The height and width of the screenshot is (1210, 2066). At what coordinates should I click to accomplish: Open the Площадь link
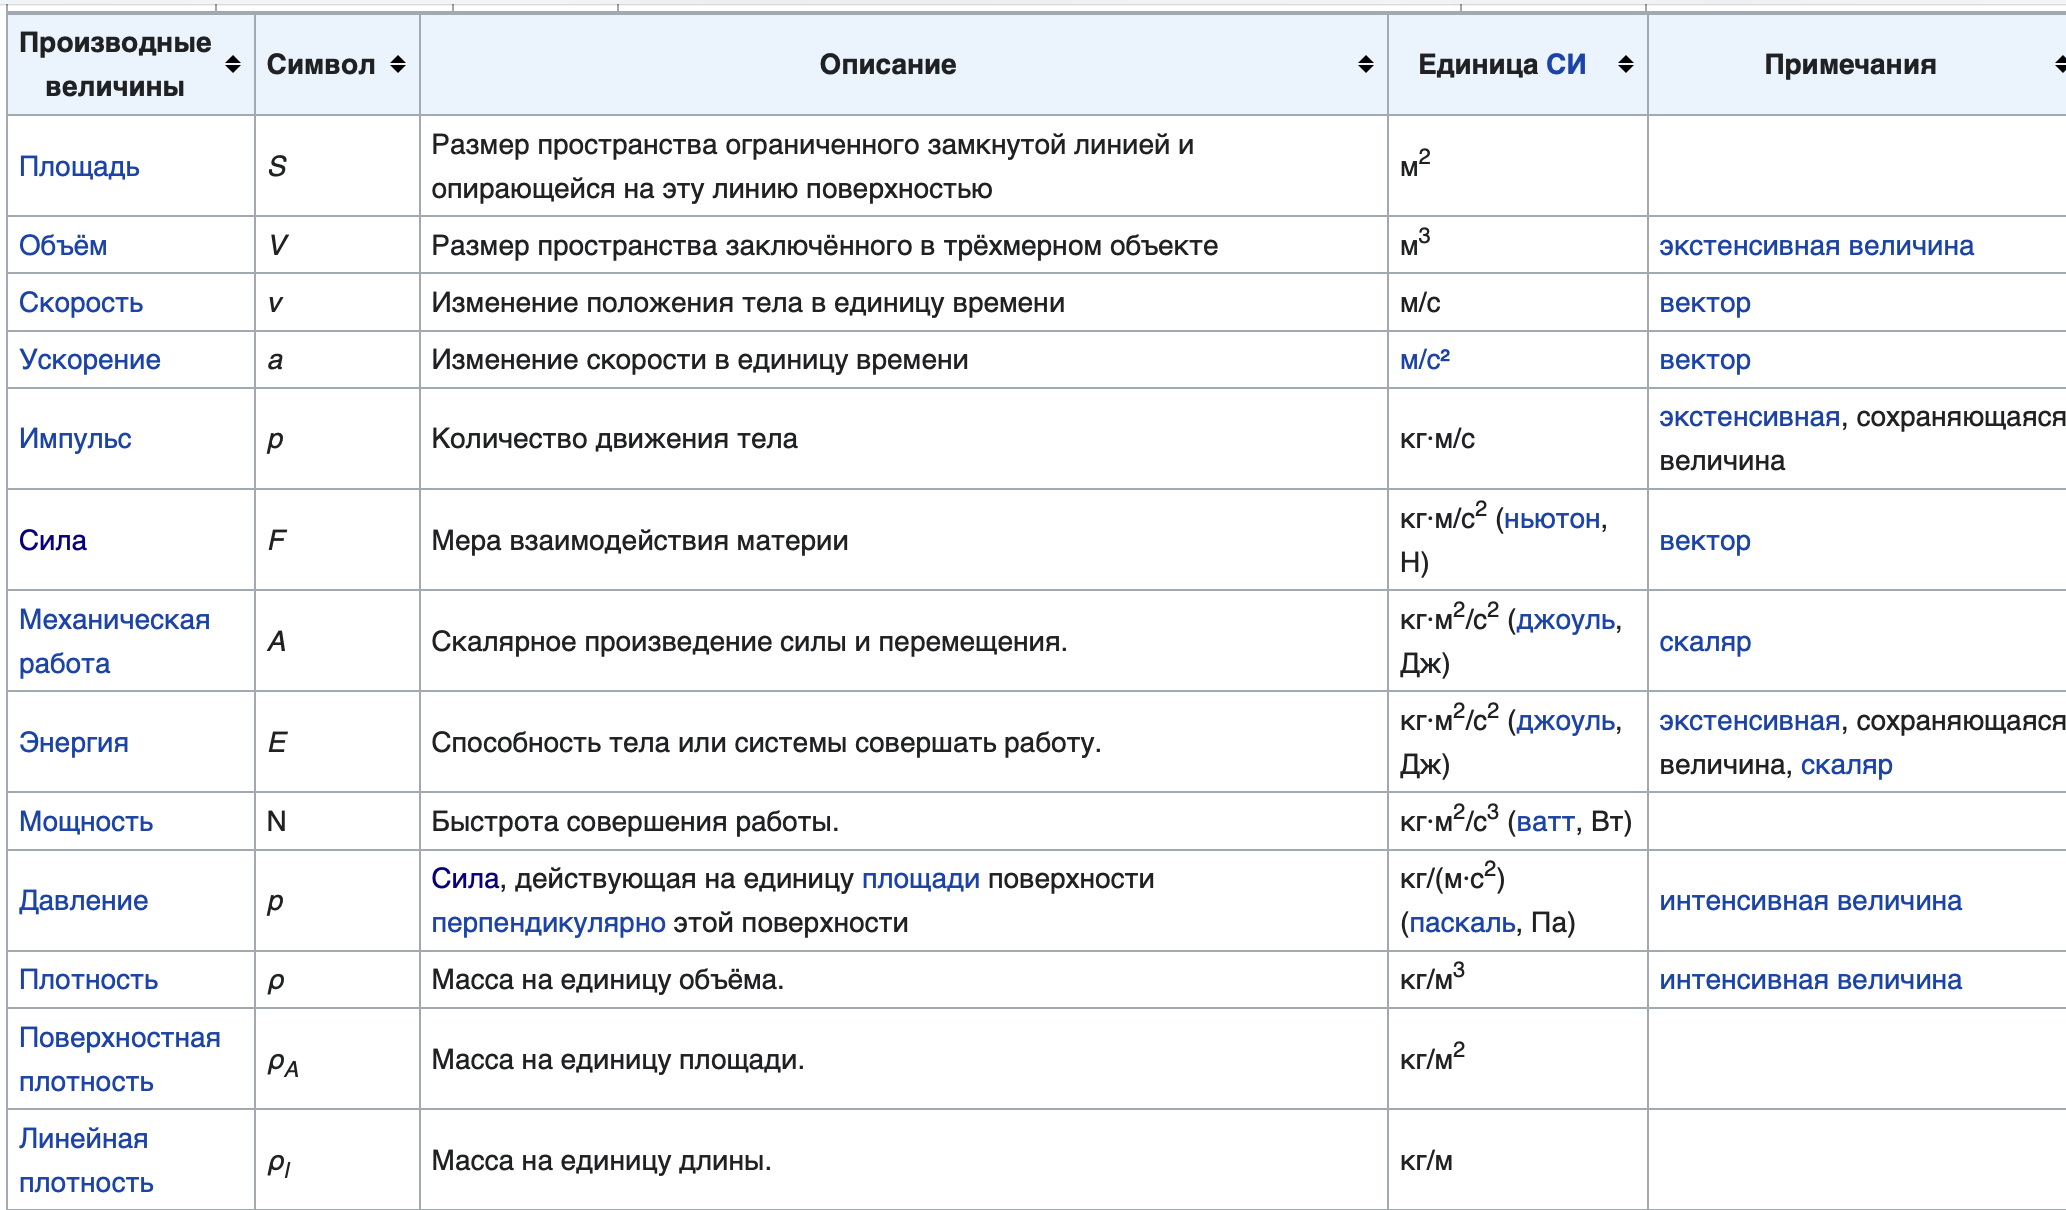click(79, 166)
